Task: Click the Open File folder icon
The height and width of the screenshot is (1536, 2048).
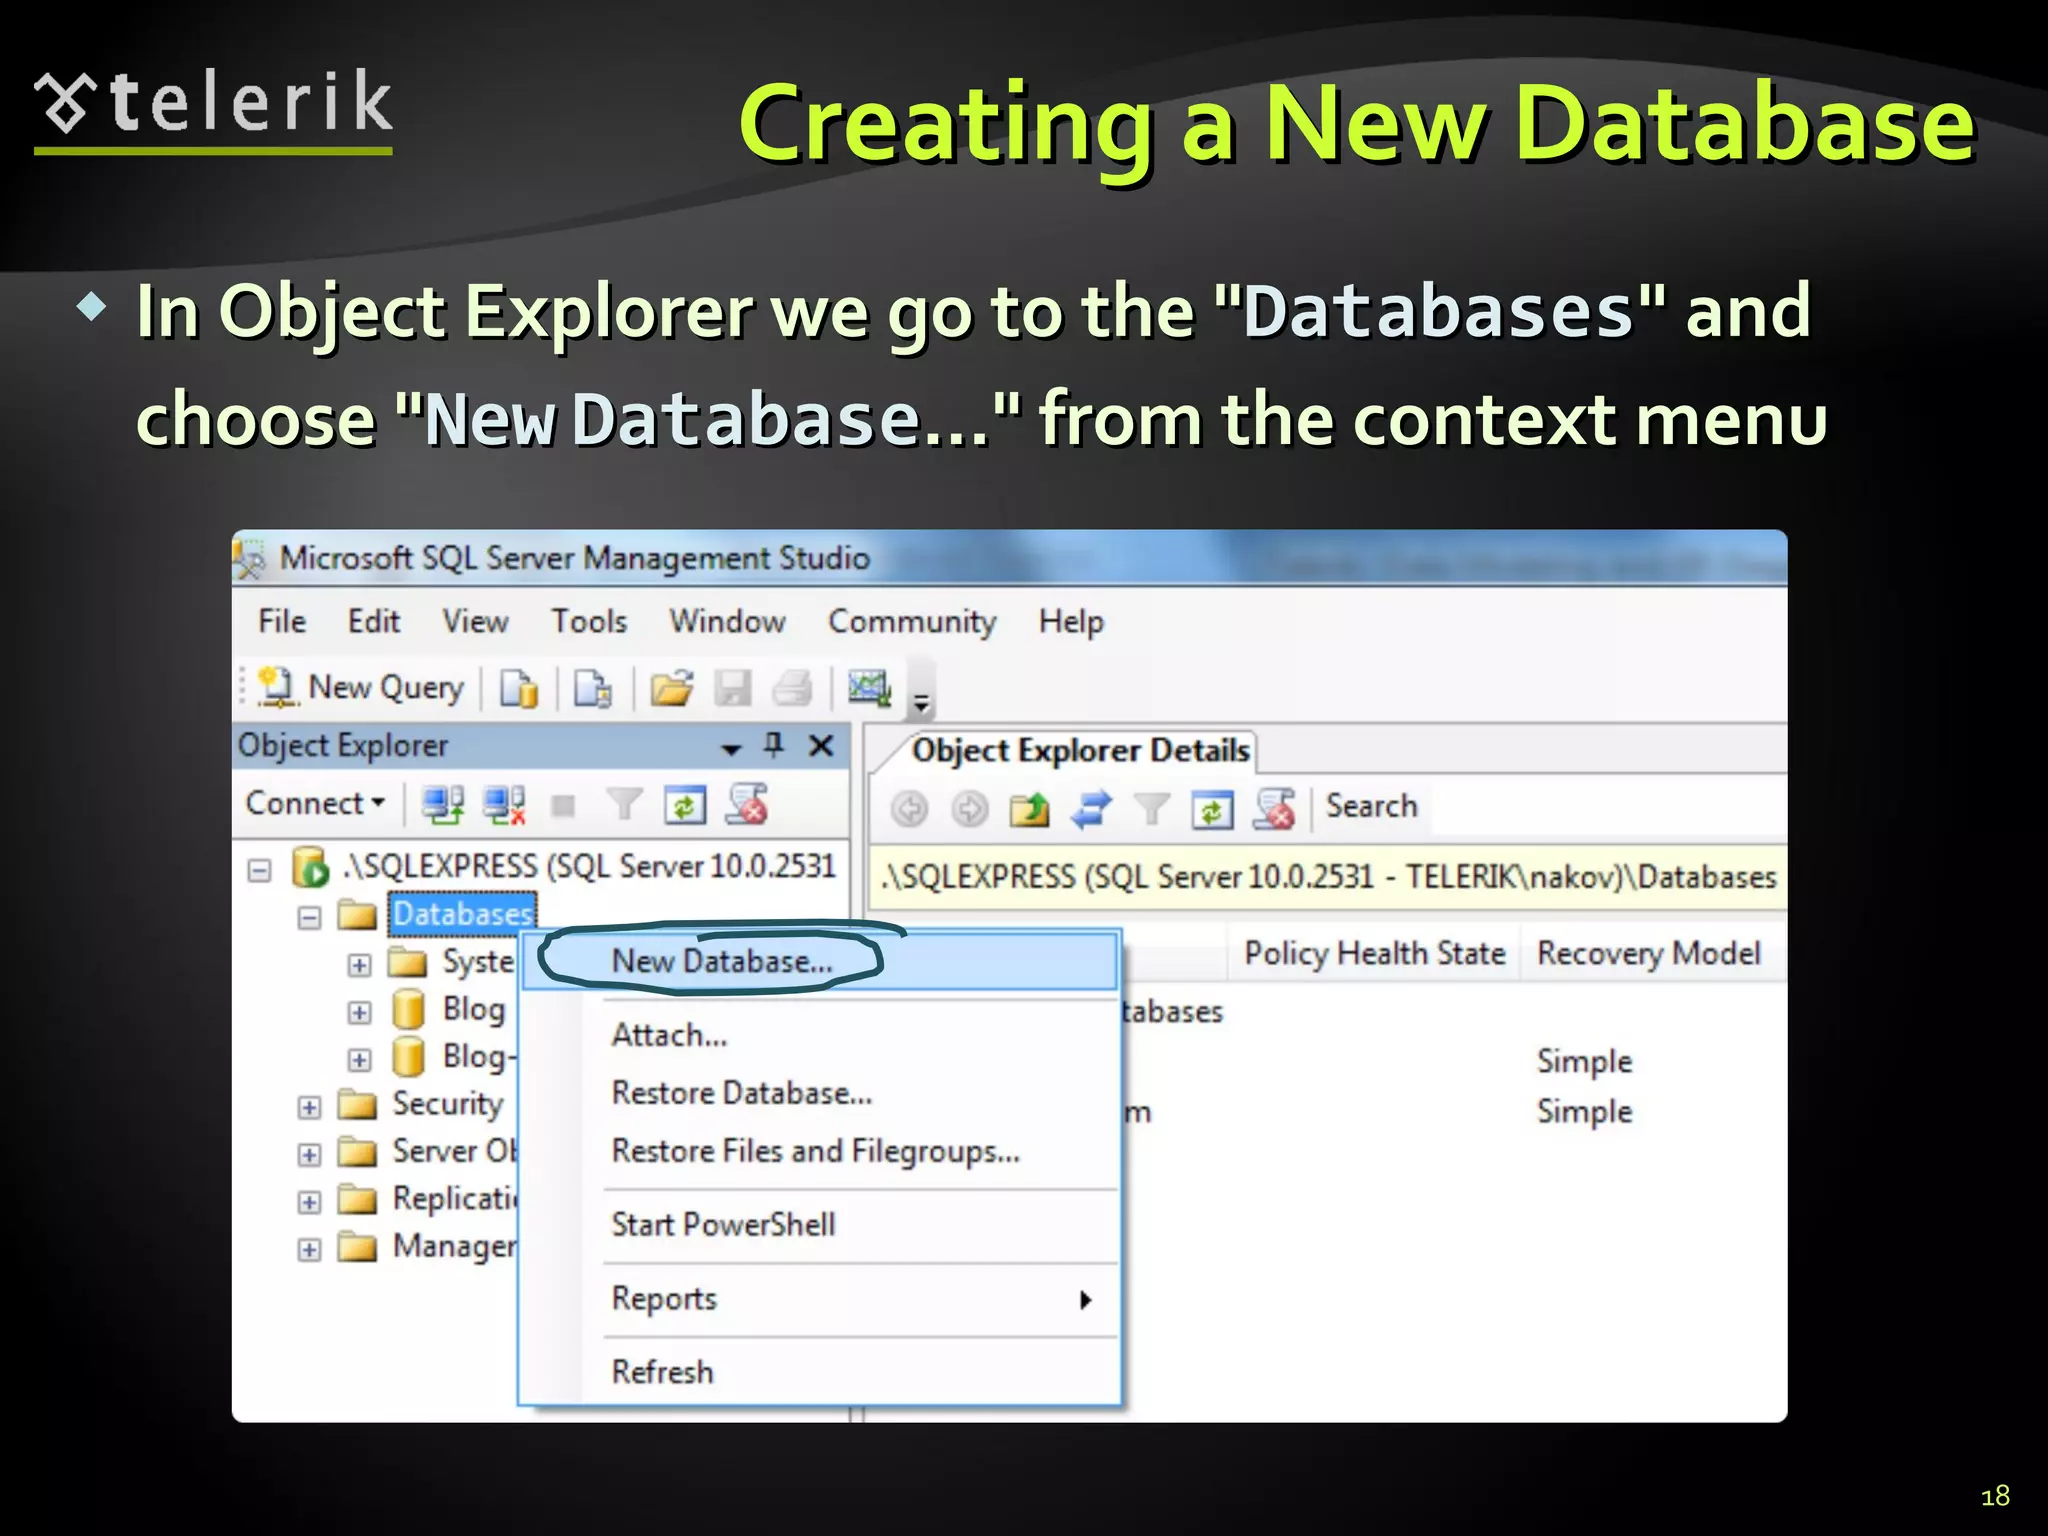Action: (671, 689)
